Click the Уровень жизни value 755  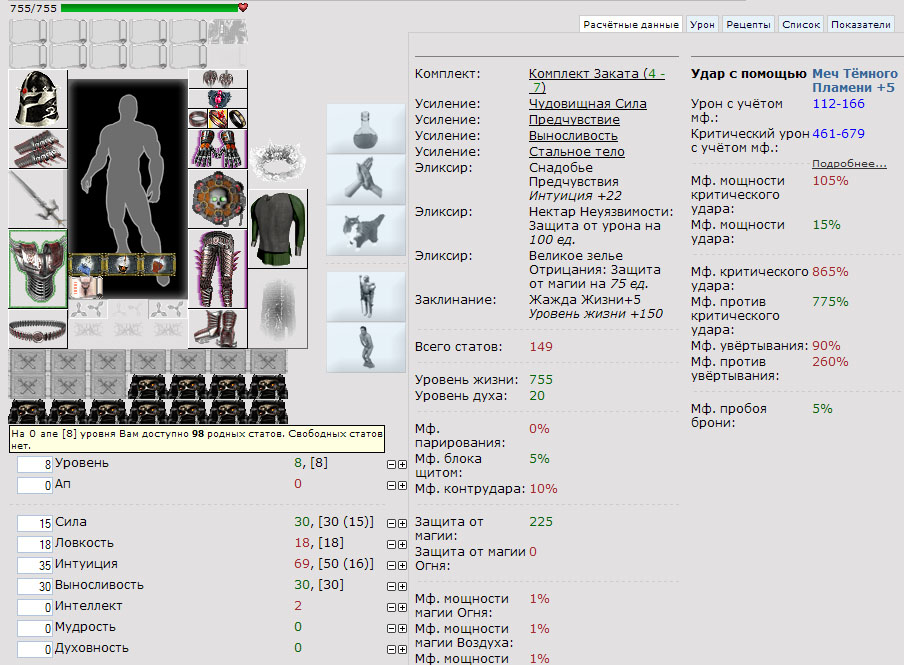(541, 380)
